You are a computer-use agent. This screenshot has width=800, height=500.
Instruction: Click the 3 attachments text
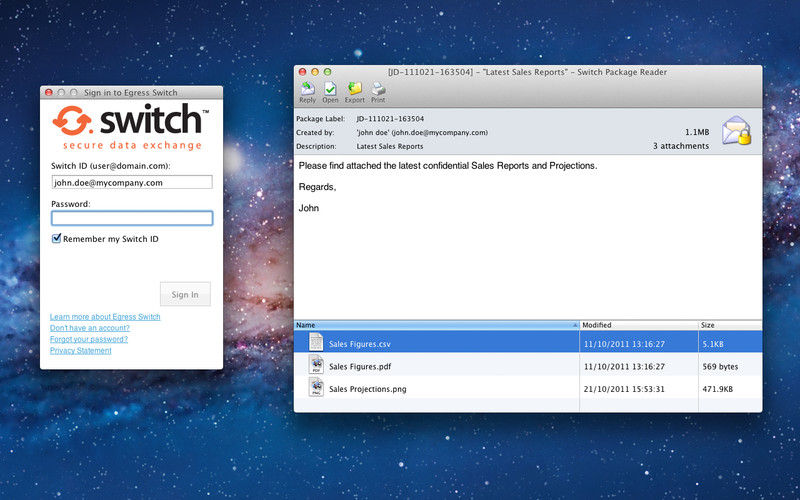click(x=681, y=146)
